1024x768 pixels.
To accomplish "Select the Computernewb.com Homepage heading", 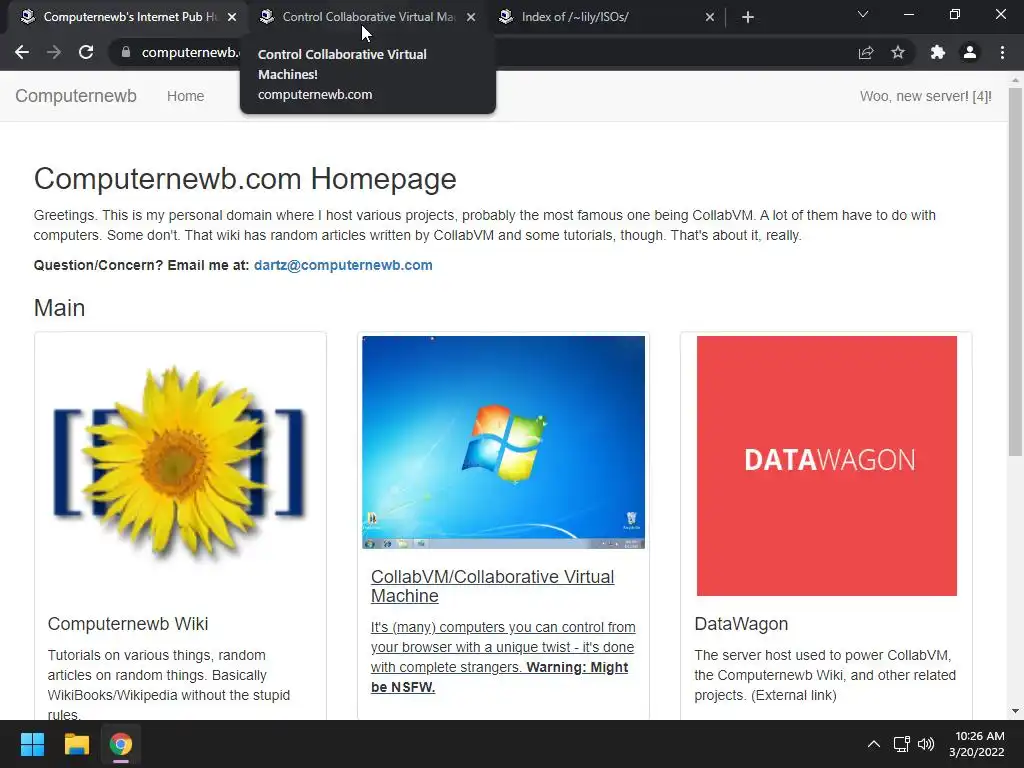I will (x=245, y=178).
